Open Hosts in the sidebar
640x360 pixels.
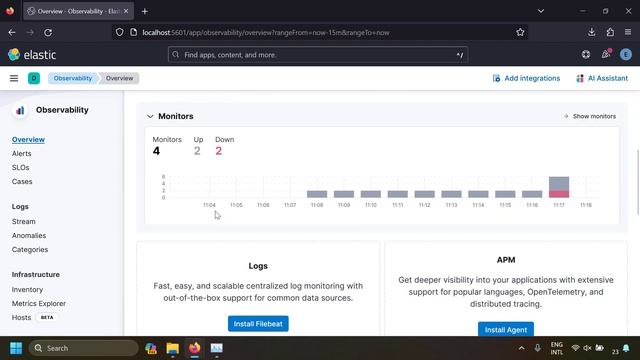[x=21, y=317]
